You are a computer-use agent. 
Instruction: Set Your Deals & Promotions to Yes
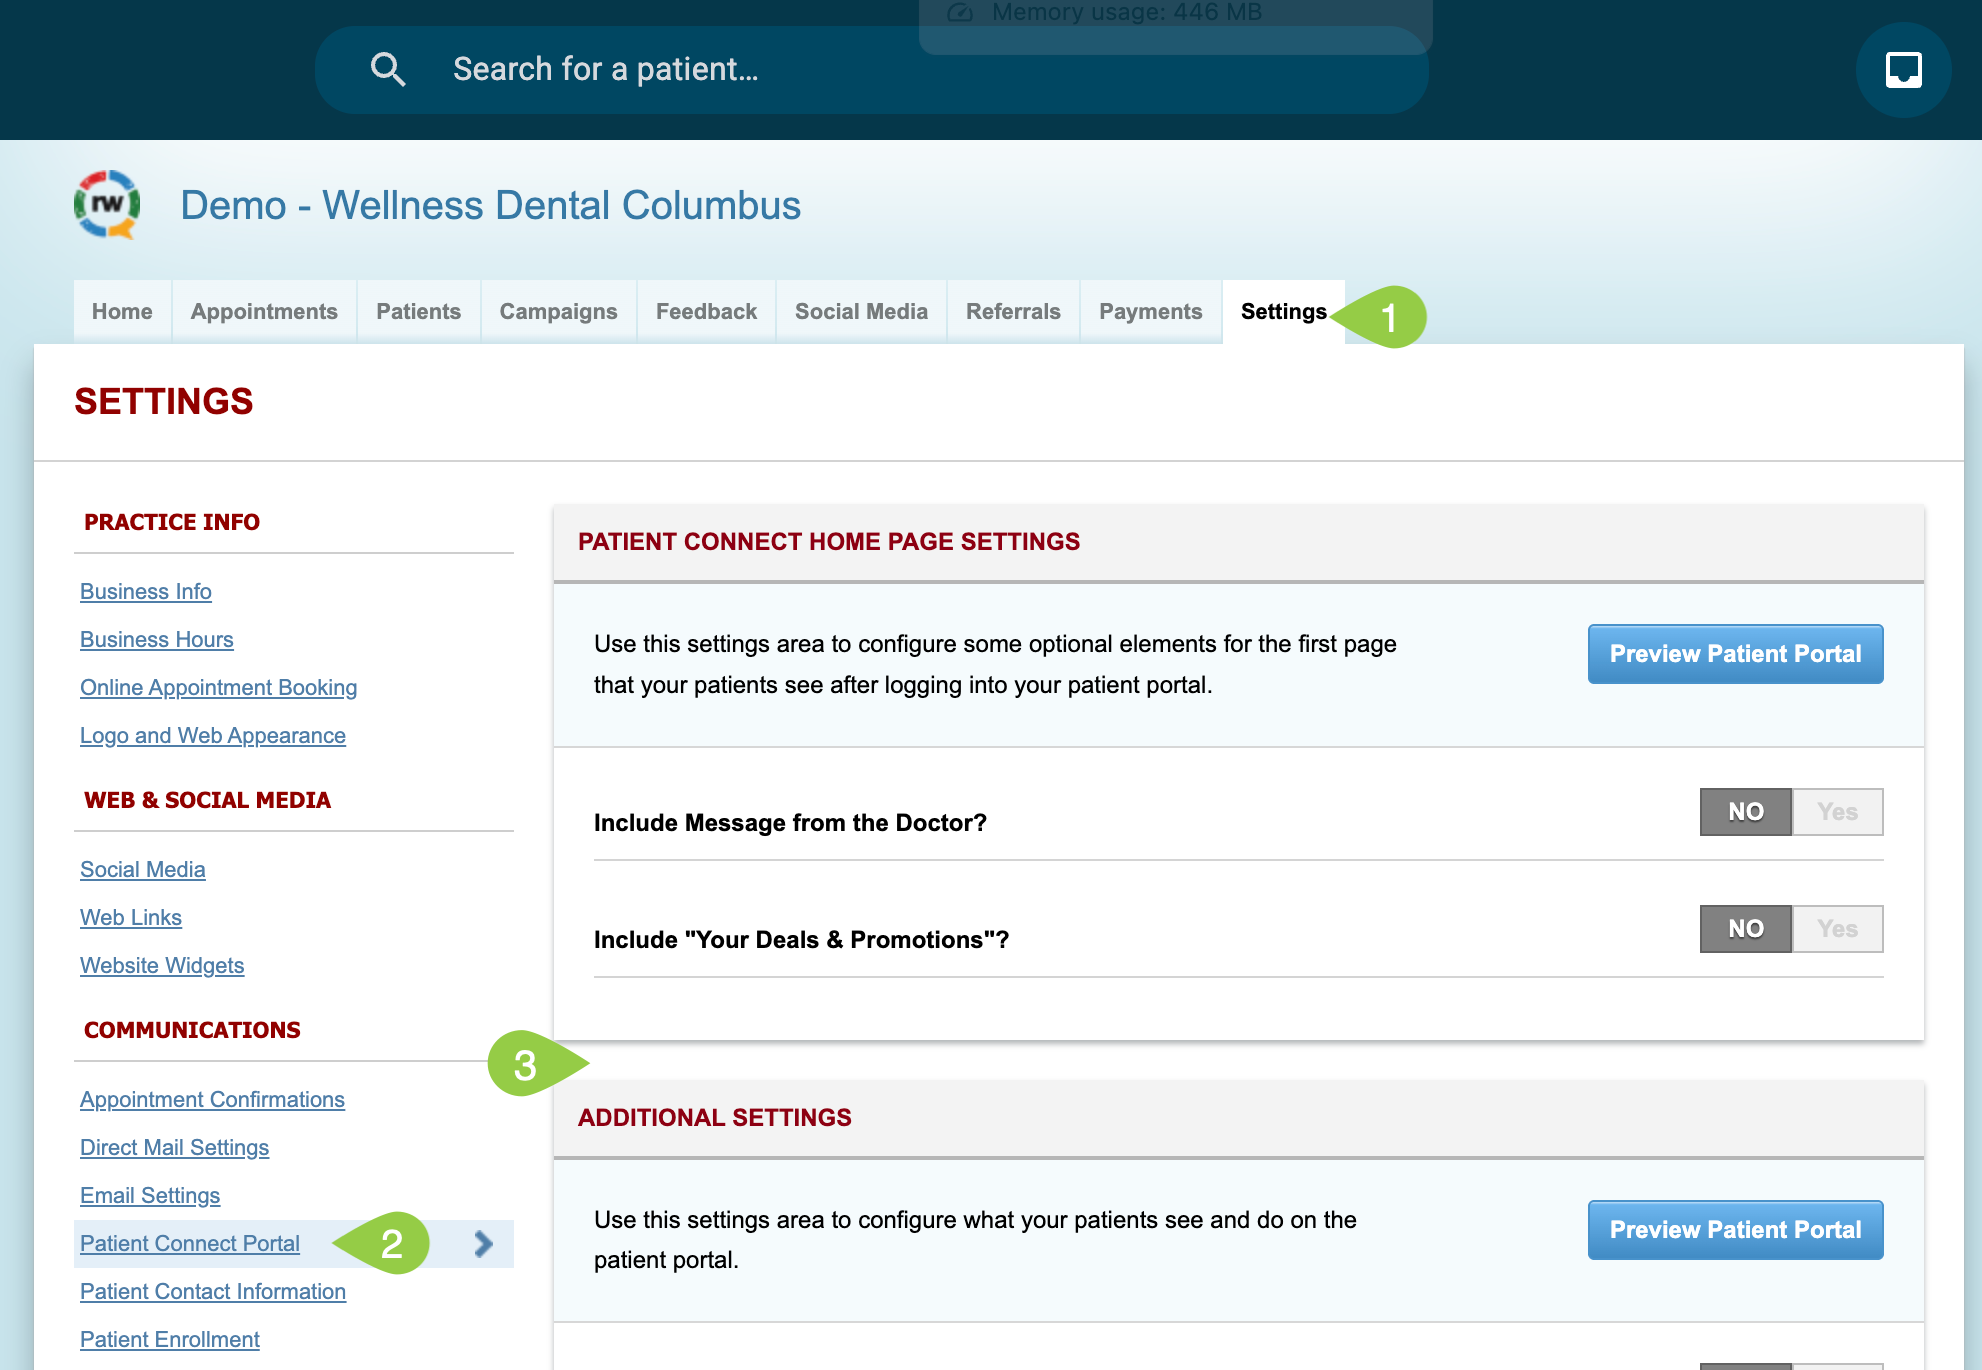[1838, 929]
